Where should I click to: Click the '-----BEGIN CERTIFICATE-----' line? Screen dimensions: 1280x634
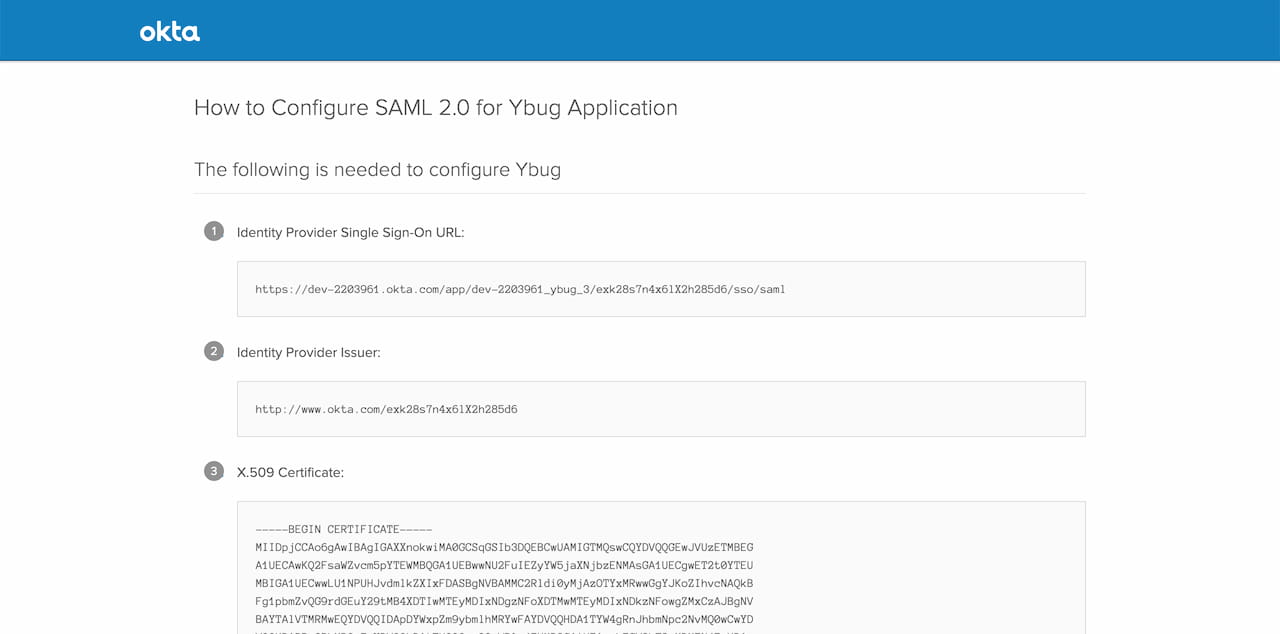pyautogui.click(x=343, y=529)
